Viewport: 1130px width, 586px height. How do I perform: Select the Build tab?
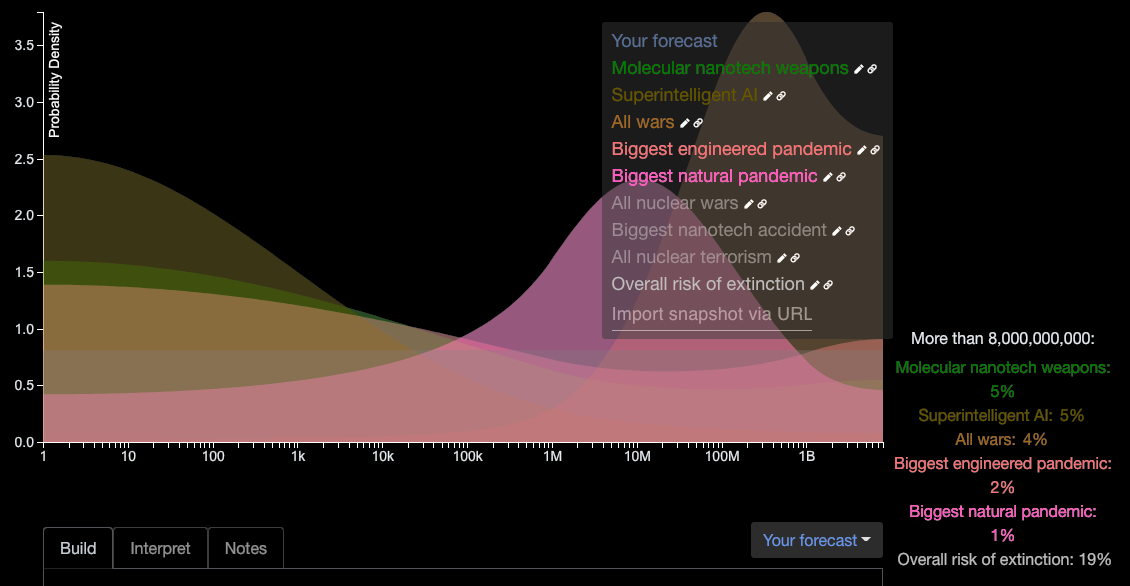(78, 548)
